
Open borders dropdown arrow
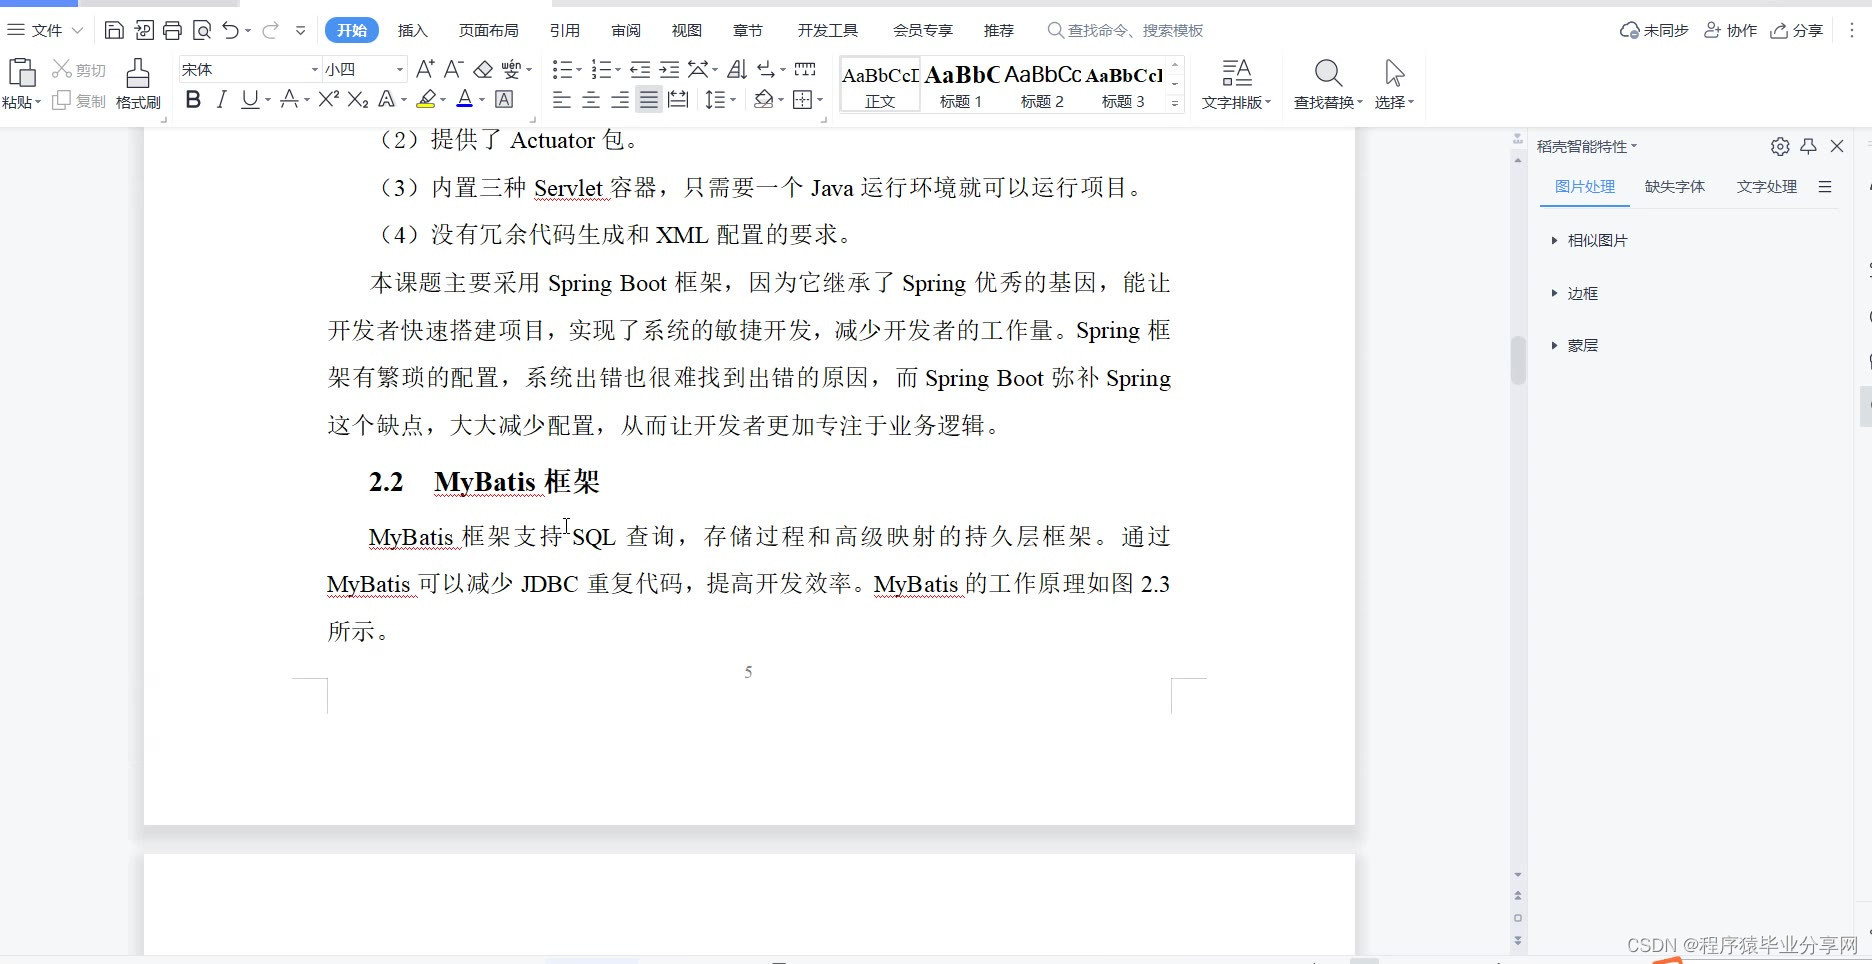pyautogui.click(x=820, y=100)
